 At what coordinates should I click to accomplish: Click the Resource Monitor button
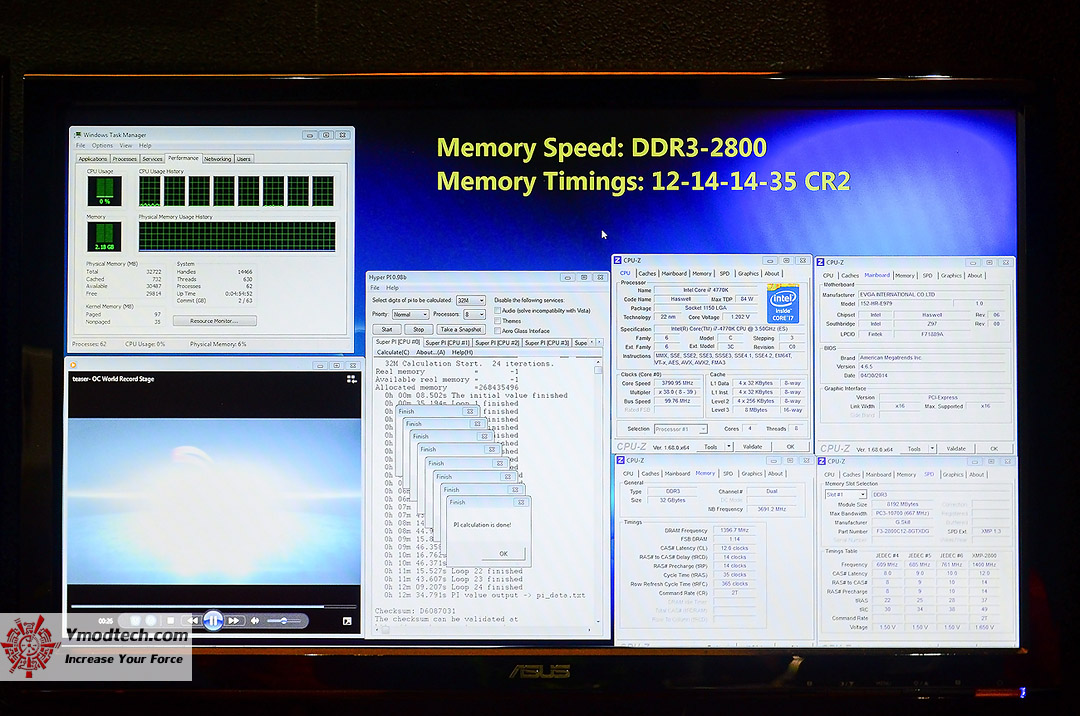[x=214, y=321]
